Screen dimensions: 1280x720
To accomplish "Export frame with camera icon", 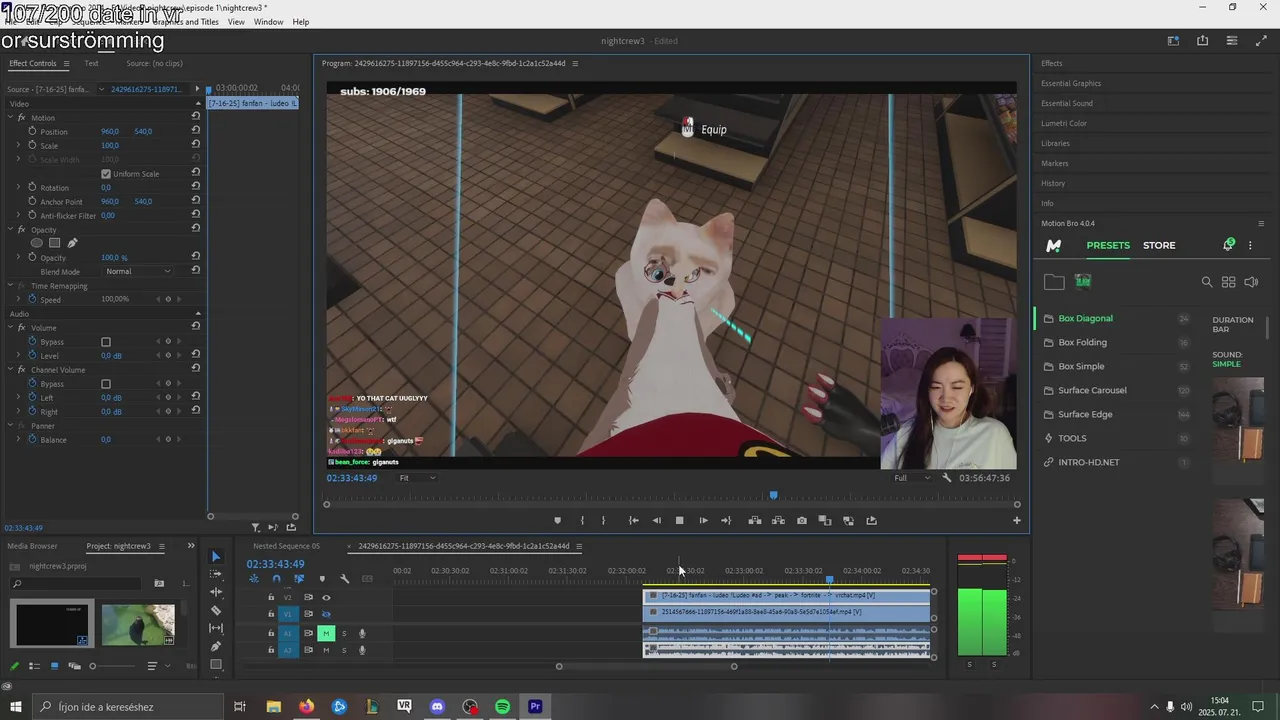I will [x=802, y=520].
